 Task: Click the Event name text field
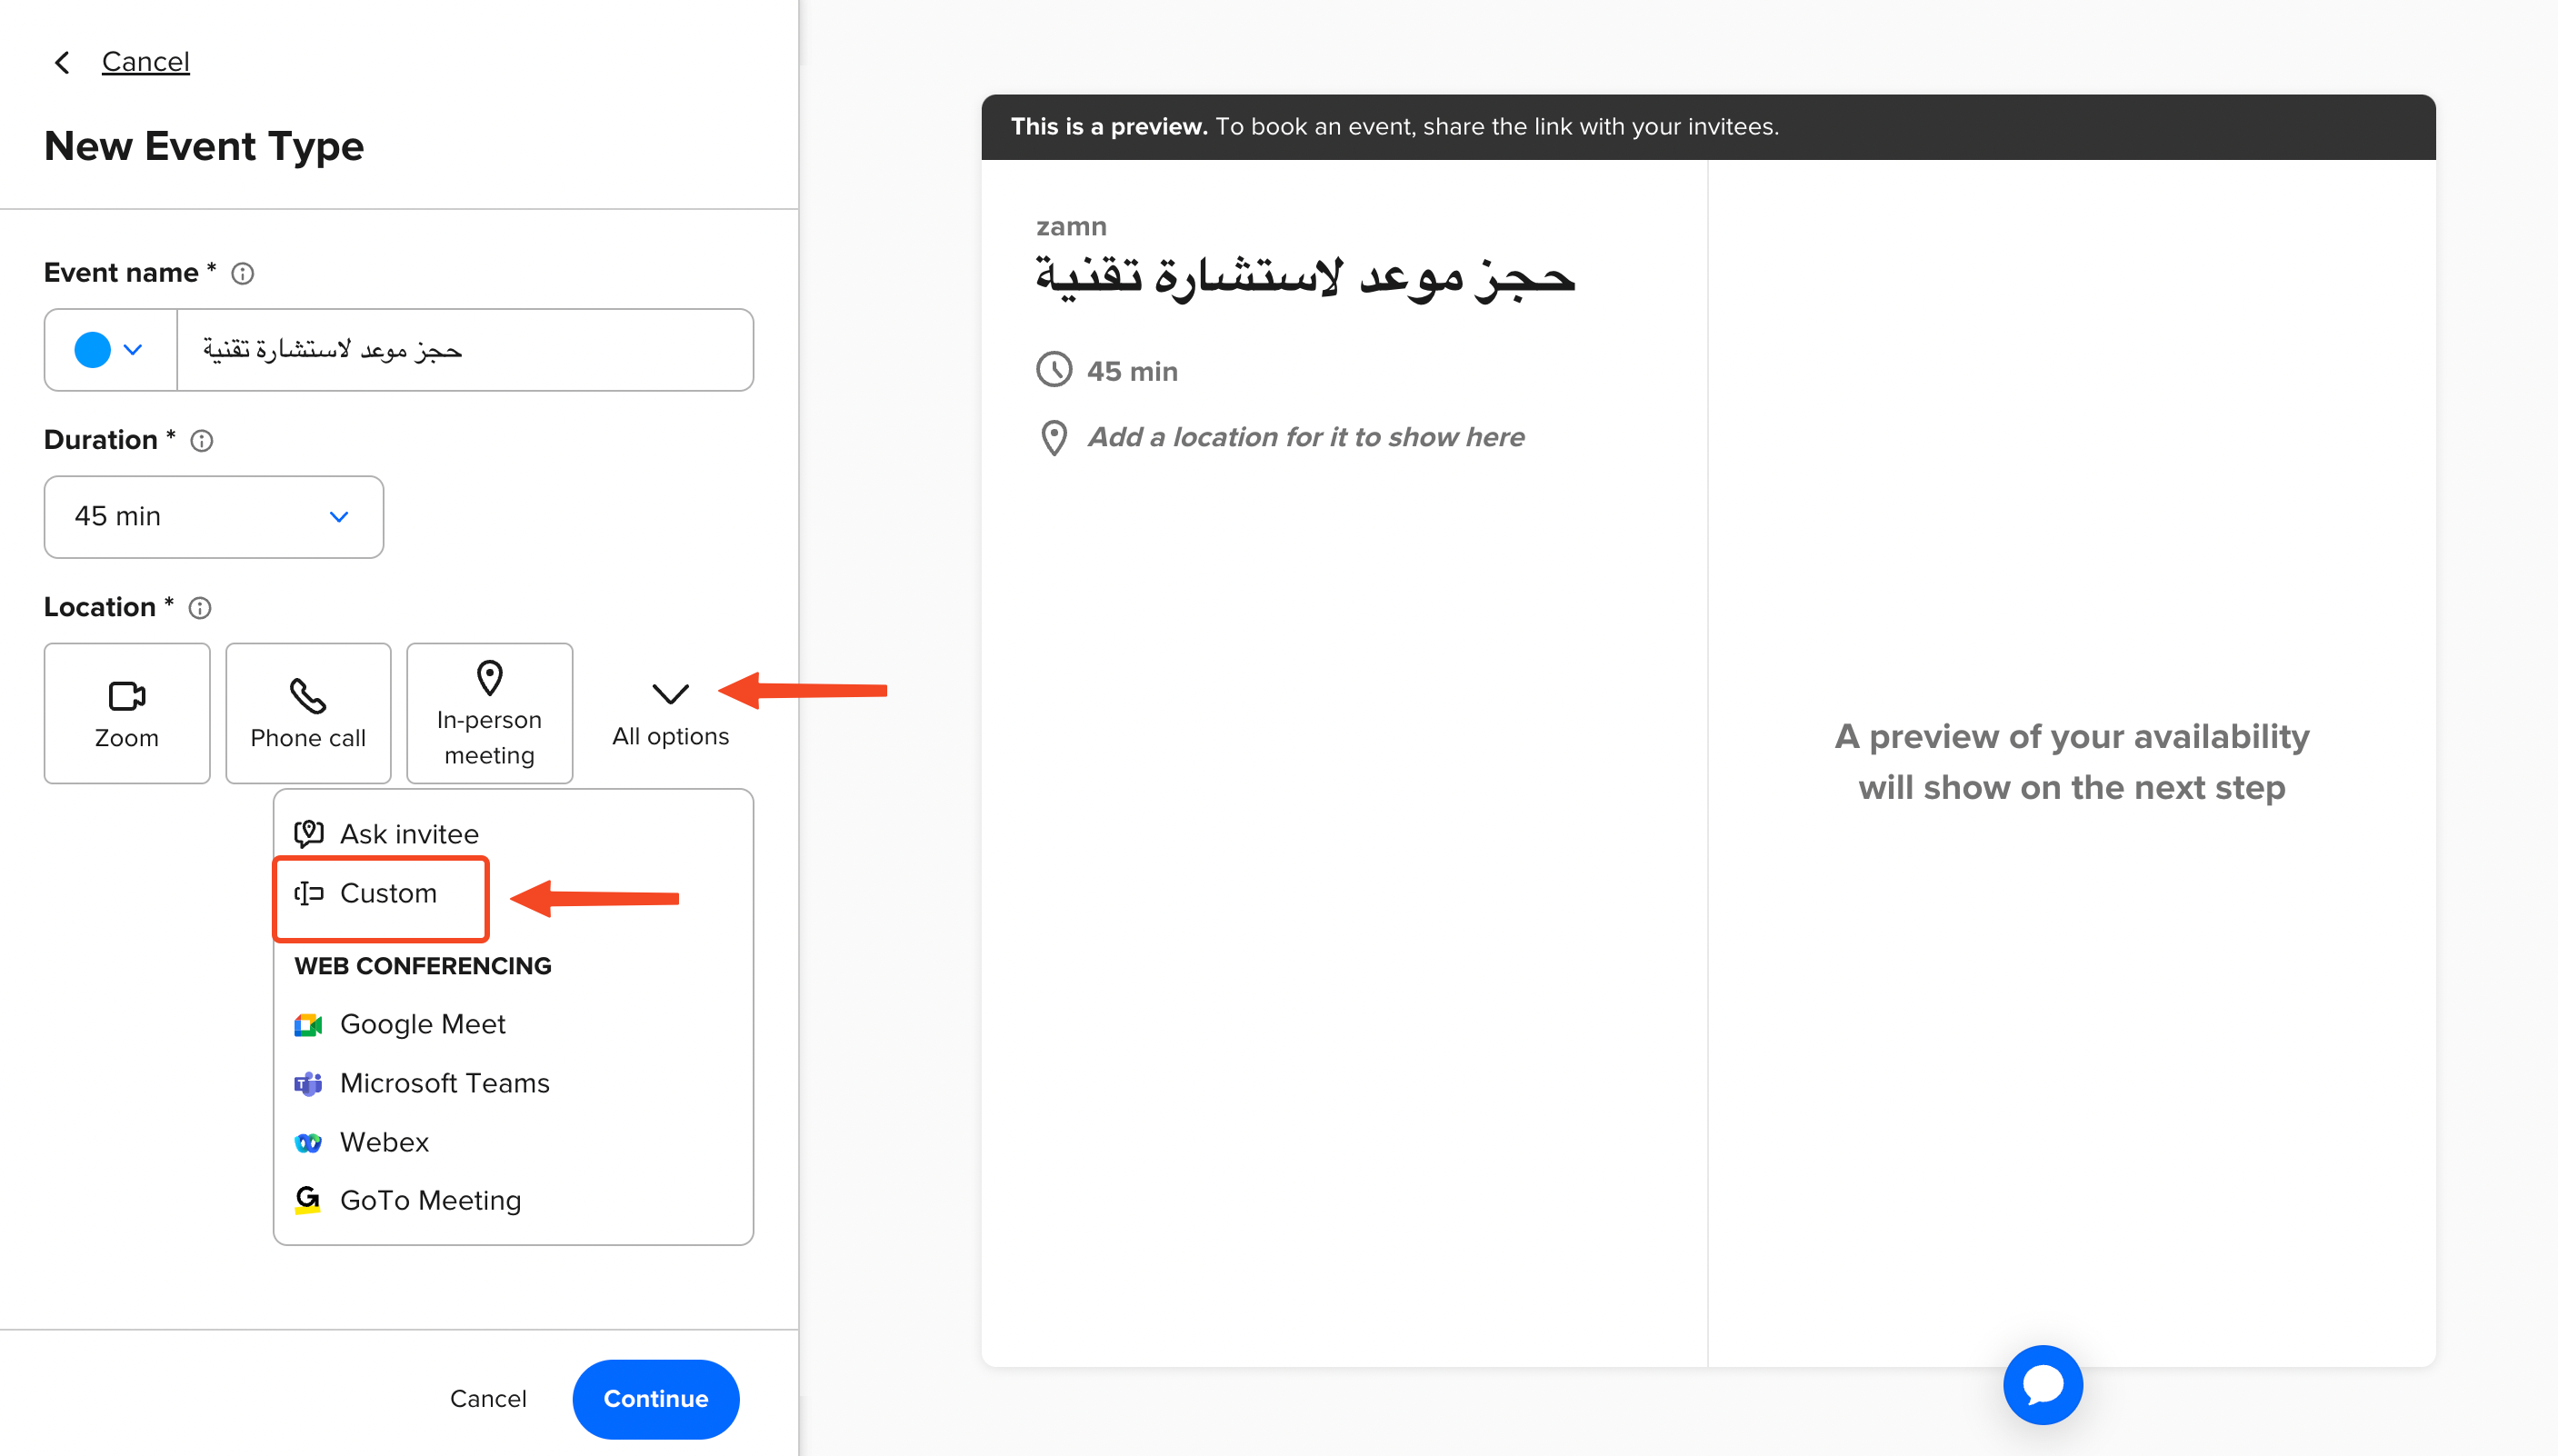tap(465, 349)
